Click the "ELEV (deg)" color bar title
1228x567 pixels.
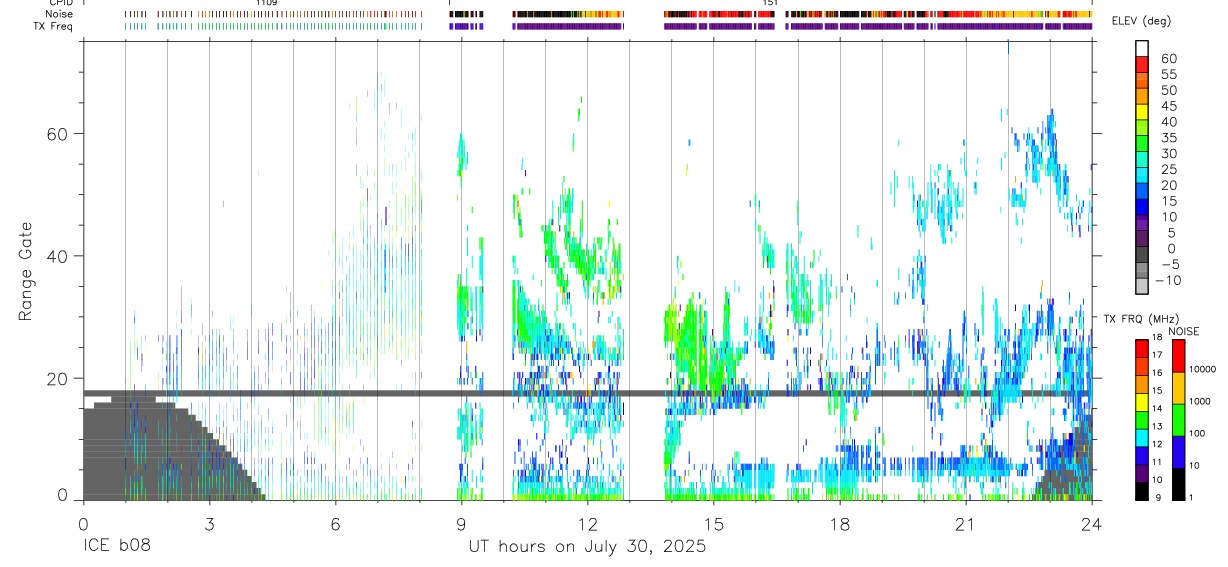click(1141, 22)
